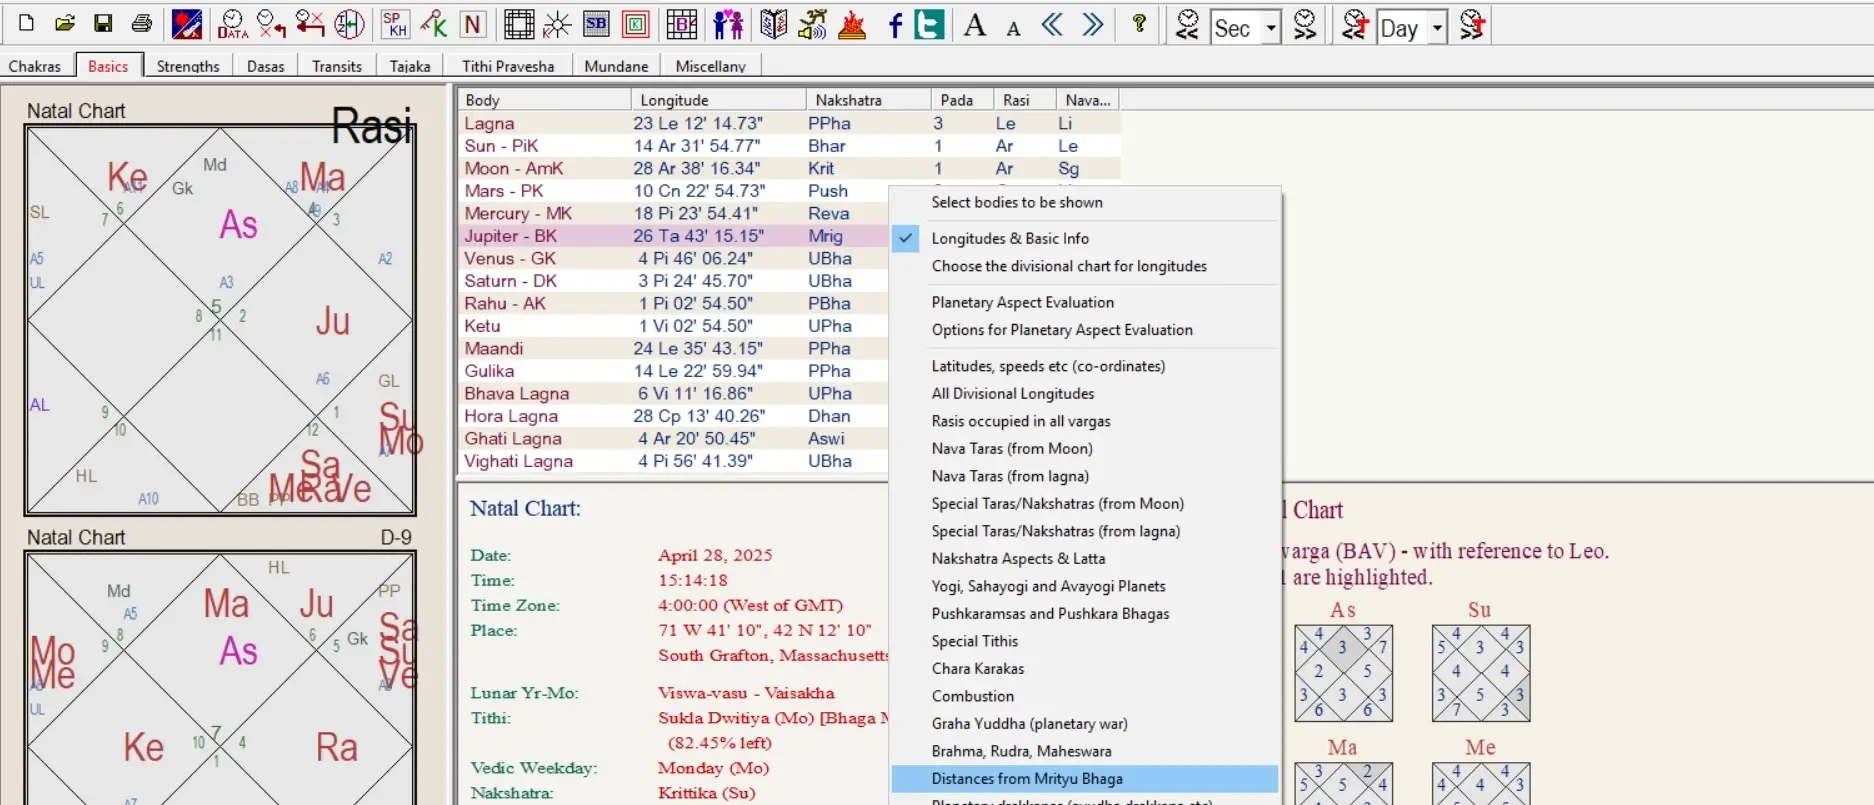Click the Nakshatra column header
This screenshot has height=805, width=1874.
(x=848, y=100)
